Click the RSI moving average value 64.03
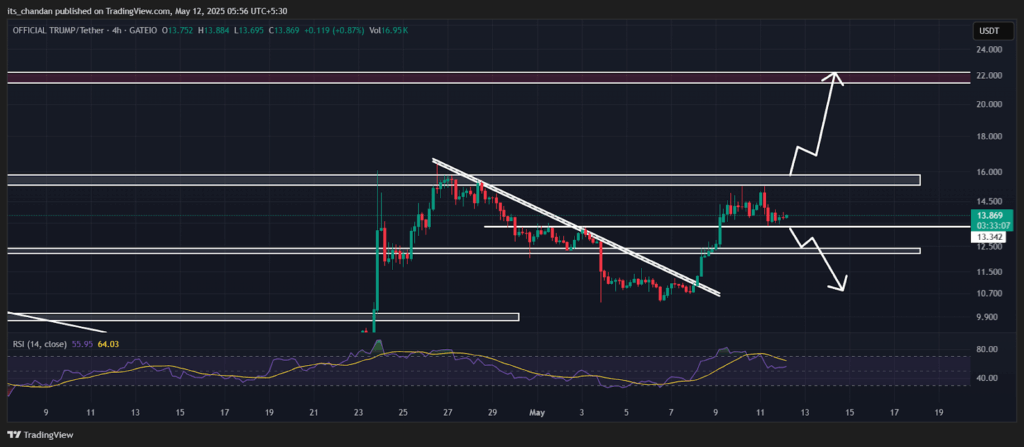The image size is (1024, 447). 108,344
